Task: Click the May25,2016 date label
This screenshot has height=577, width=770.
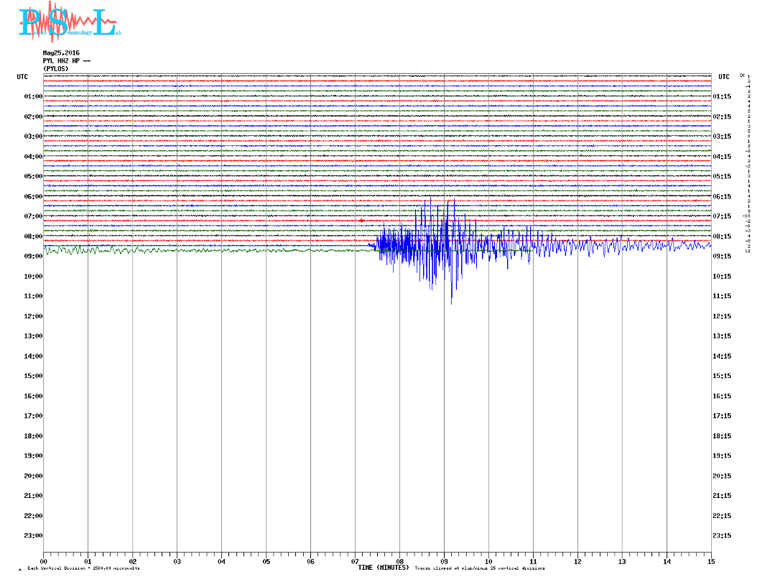Action: click(x=61, y=53)
